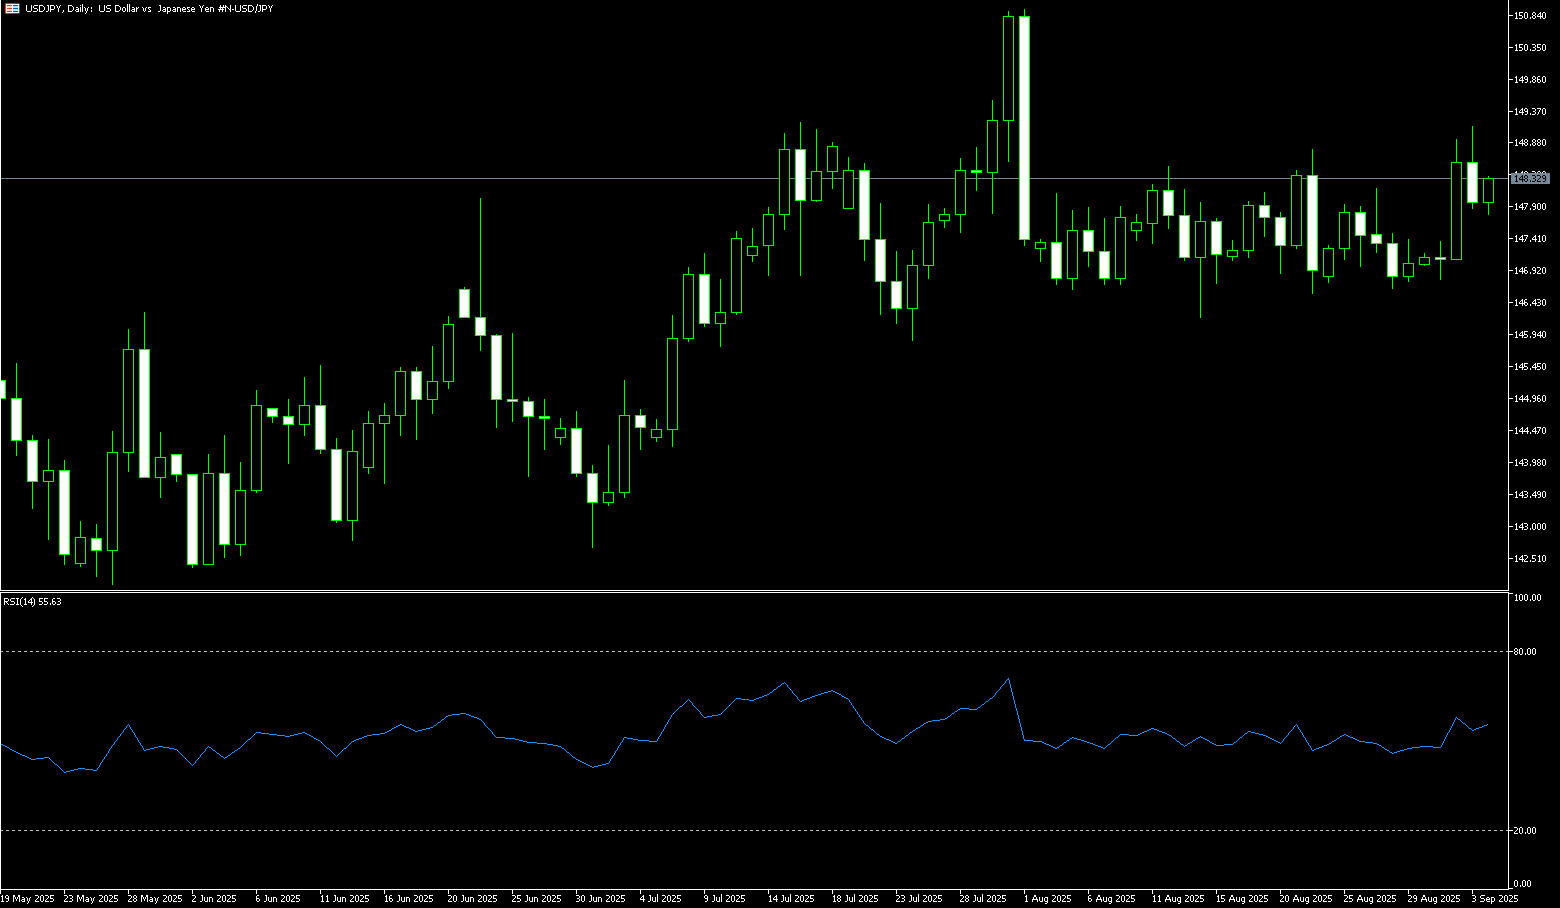1560x908 pixels.
Task: Click the RSI line peak near 28 Jul 2025
Action: (1008, 679)
